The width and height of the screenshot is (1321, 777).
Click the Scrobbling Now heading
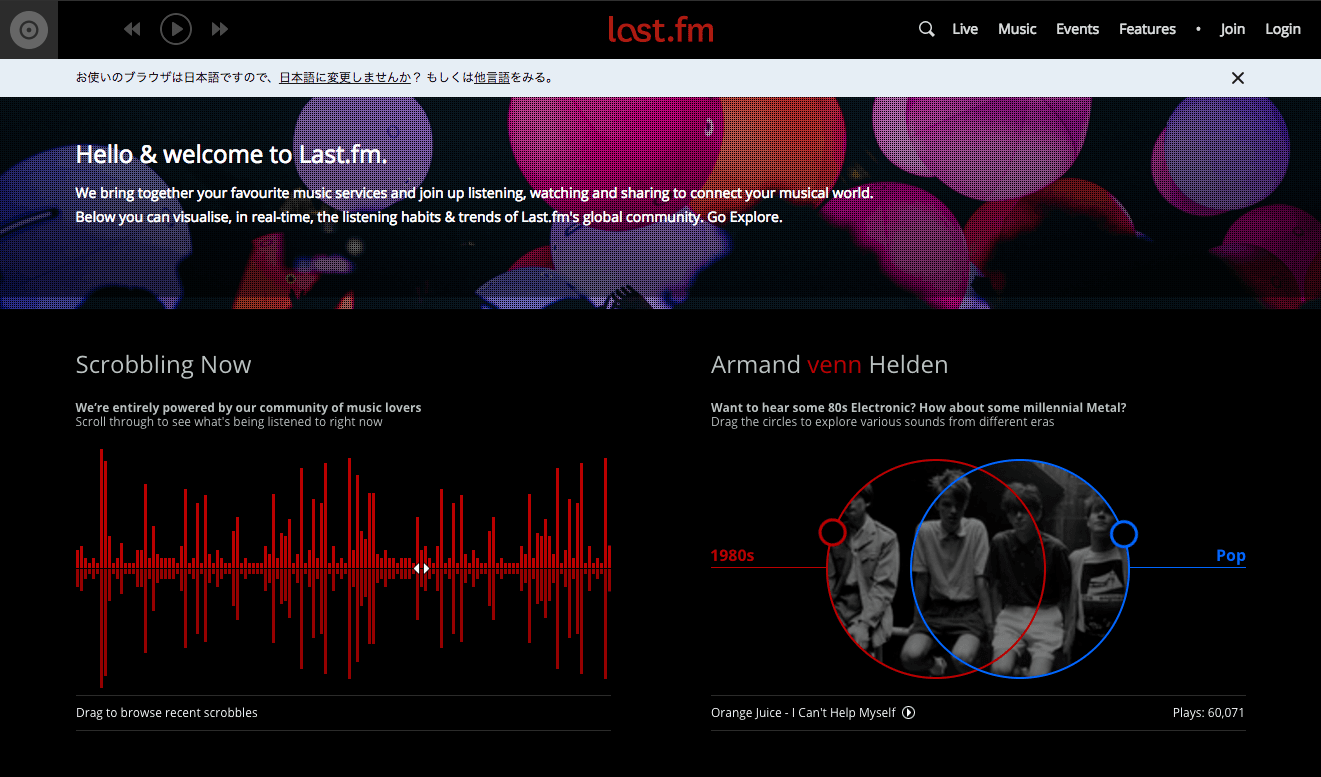click(x=164, y=365)
